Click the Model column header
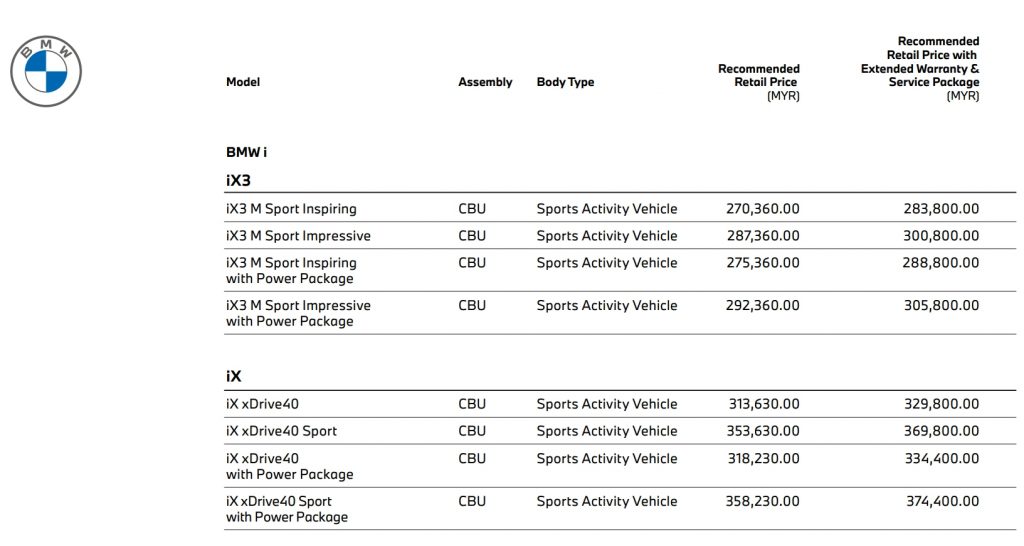This screenshot has height=546, width=1024. pos(243,82)
